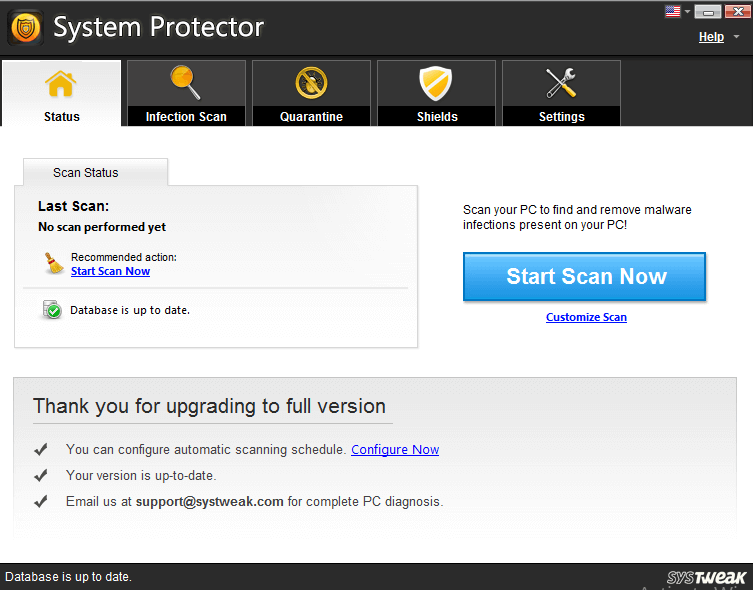Viewport: 753px width, 590px height.
Task: Open the language dropdown arrow beside flag
Action: (x=687, y=12)
